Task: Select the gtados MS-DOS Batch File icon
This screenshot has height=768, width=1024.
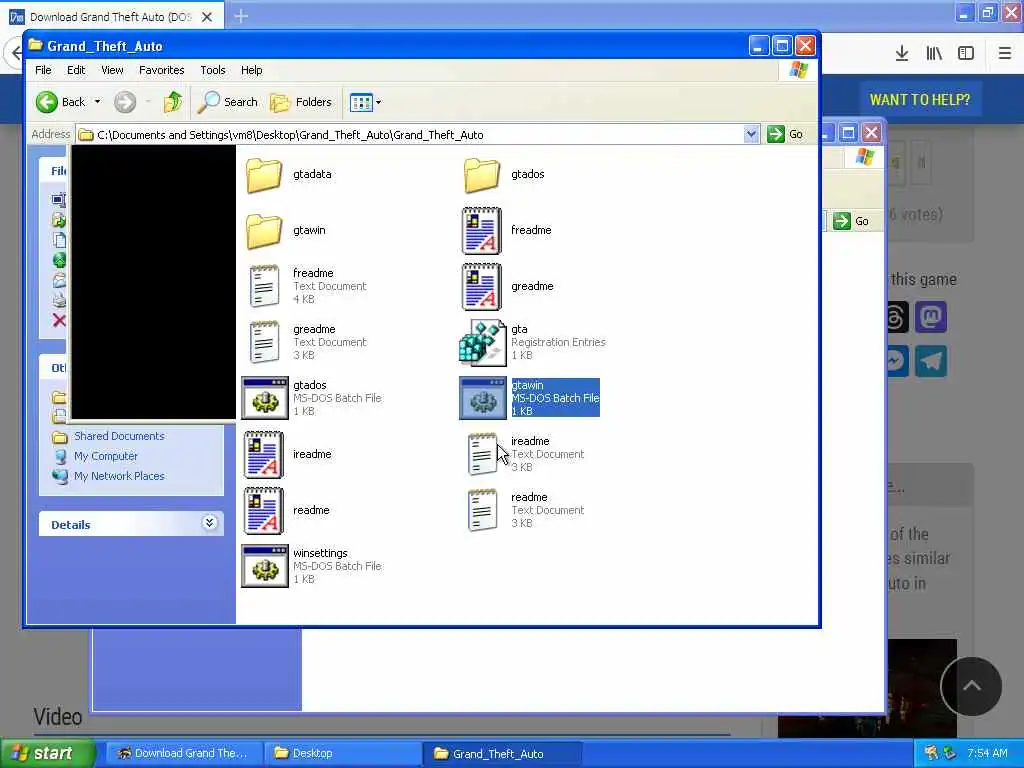Action: tap(265, 398)
